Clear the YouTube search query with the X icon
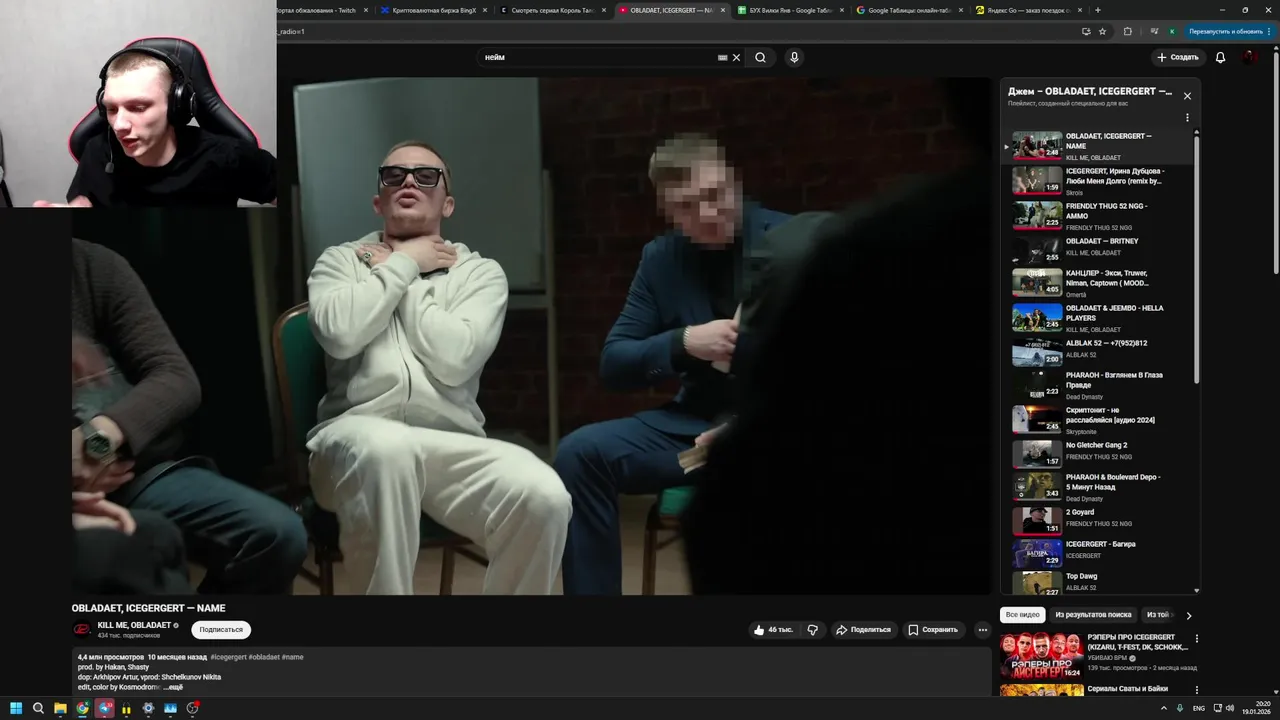Image resolution: width=1280 pixels, height=720 pixels. [737, 57]
